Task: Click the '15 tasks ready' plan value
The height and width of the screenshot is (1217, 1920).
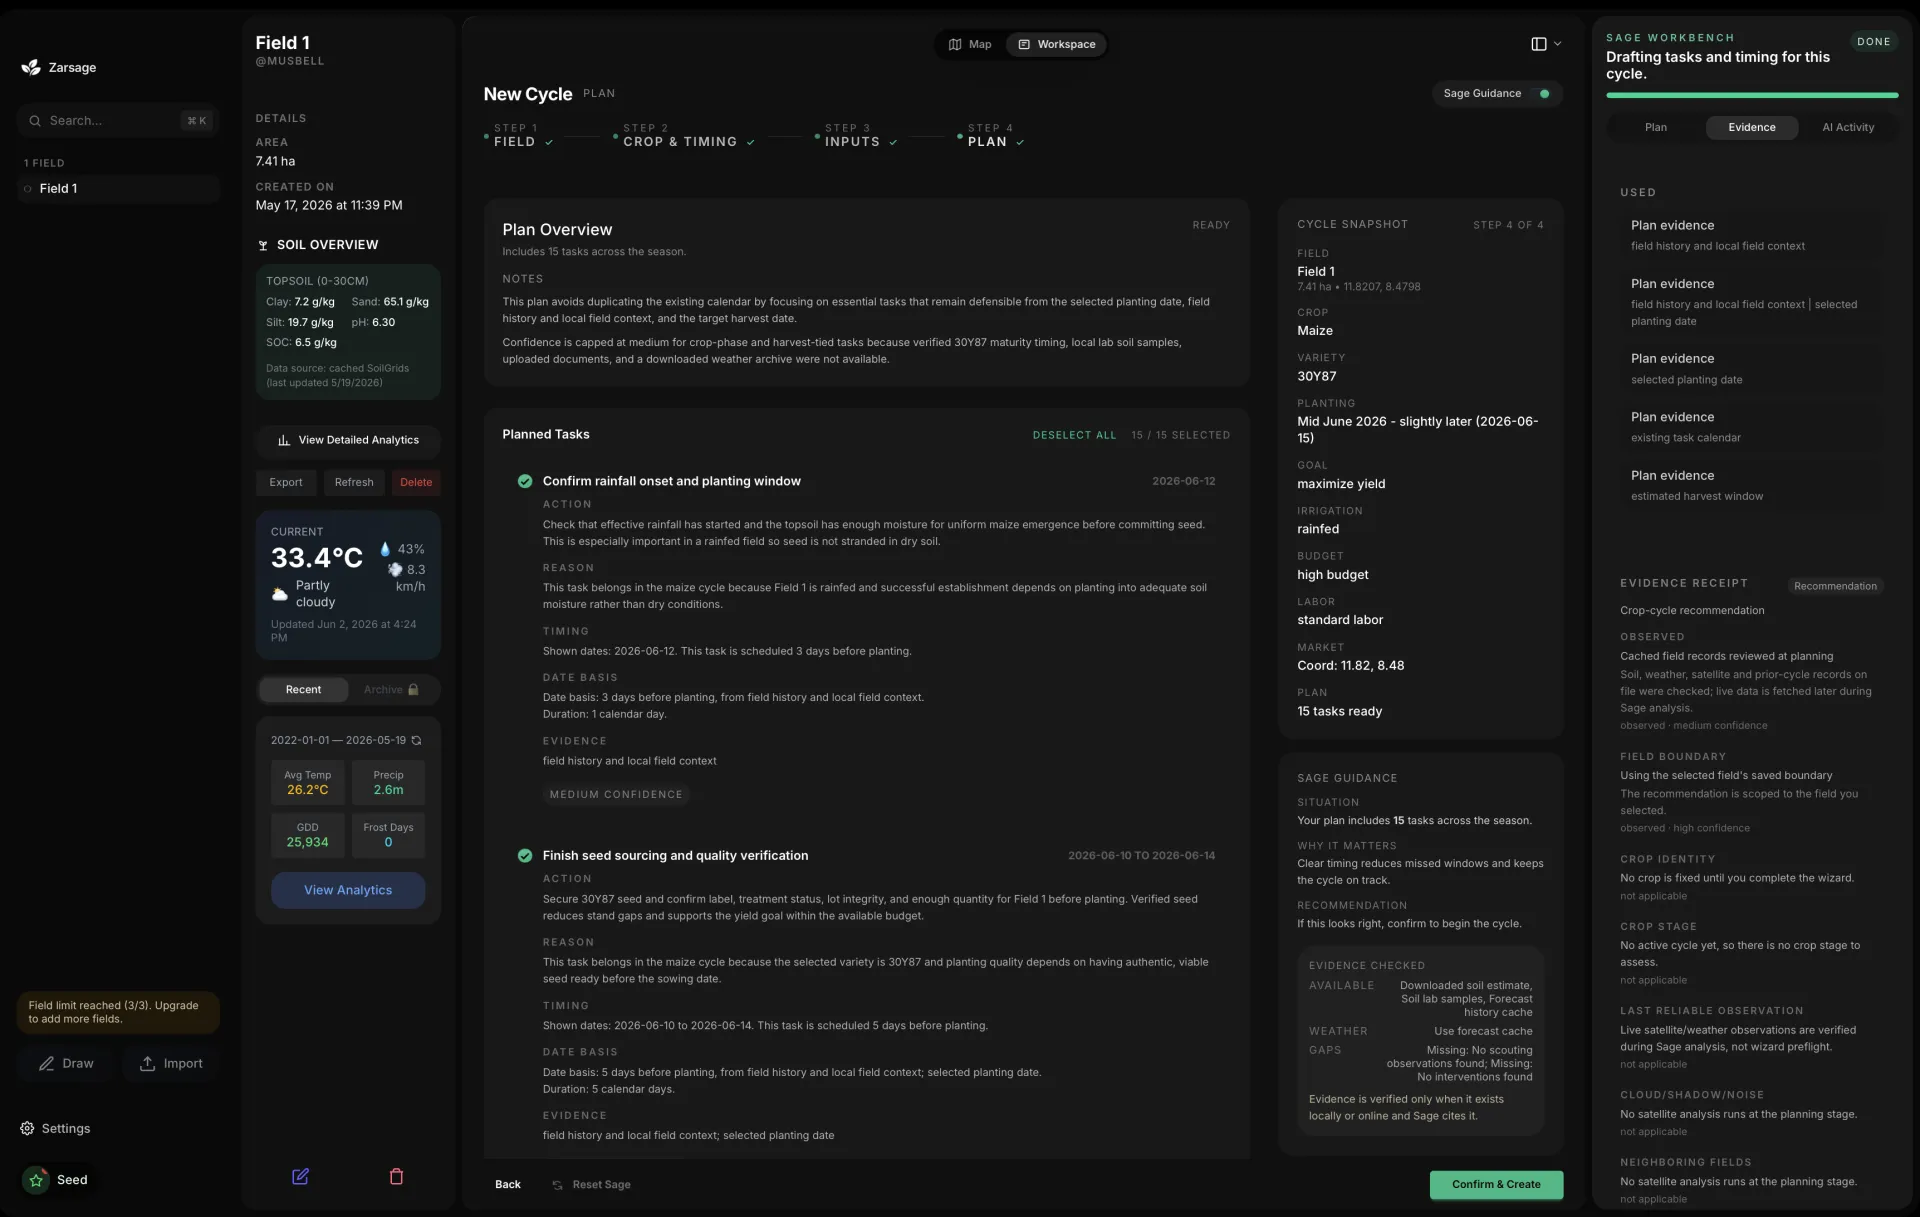Action: (x=1339, y=712)
